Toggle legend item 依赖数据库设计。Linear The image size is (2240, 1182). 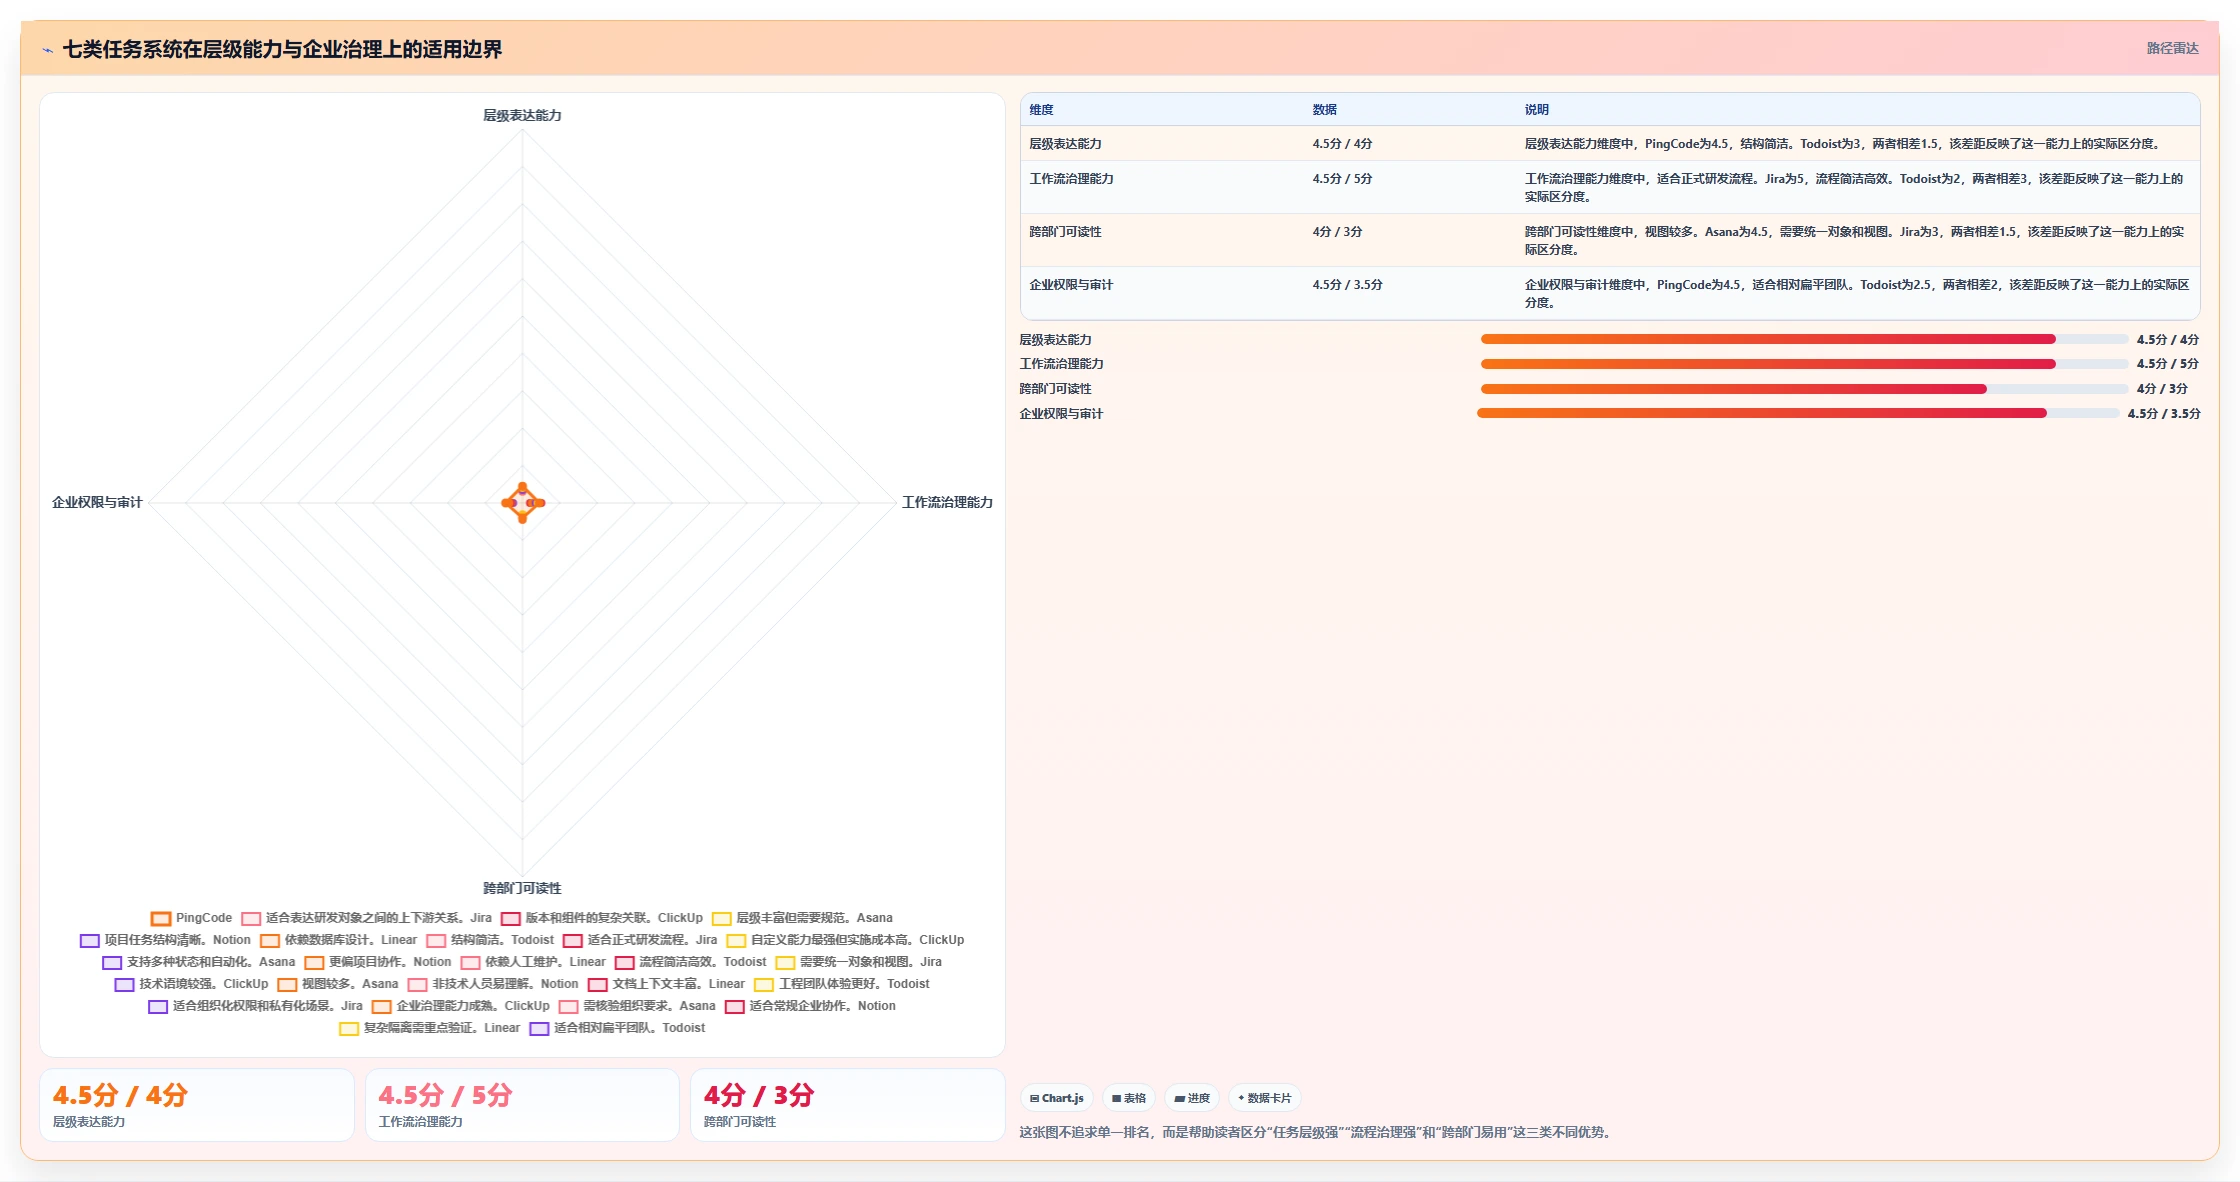tap(338, 940)
